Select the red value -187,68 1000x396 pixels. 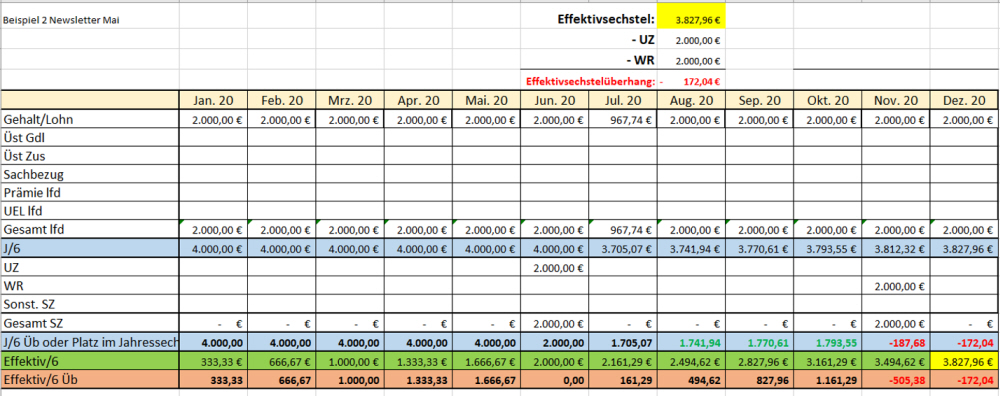(x=895, y=342)
